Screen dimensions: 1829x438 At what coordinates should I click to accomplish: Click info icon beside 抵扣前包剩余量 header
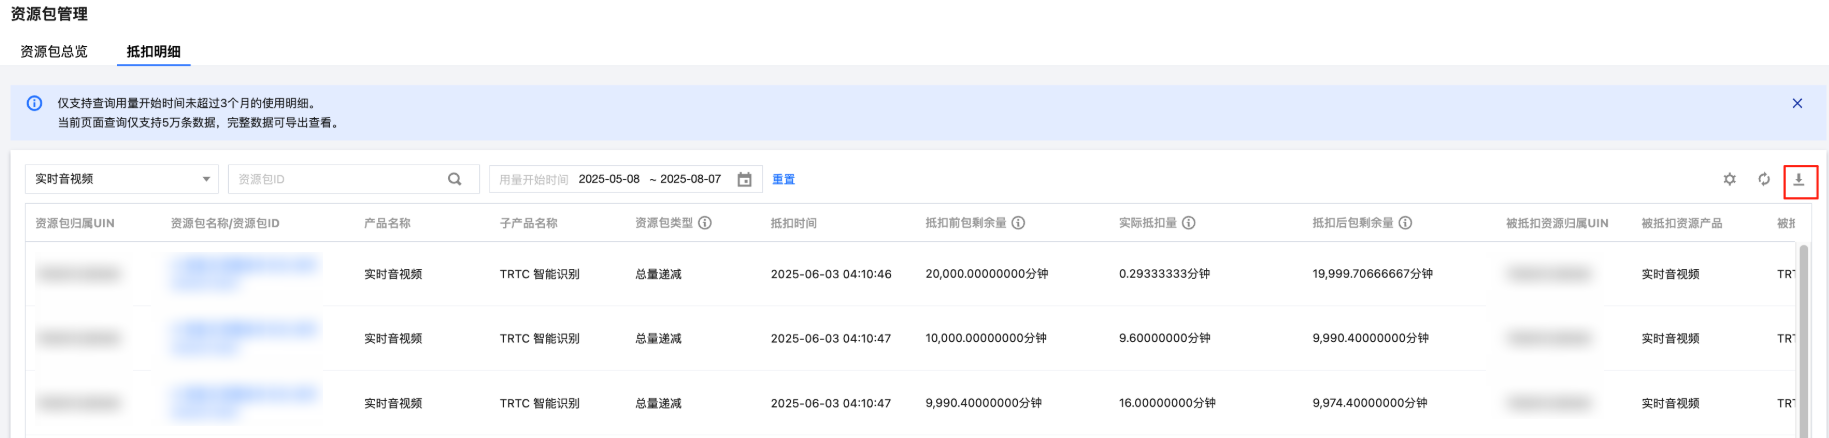[x=1018, y=223]
